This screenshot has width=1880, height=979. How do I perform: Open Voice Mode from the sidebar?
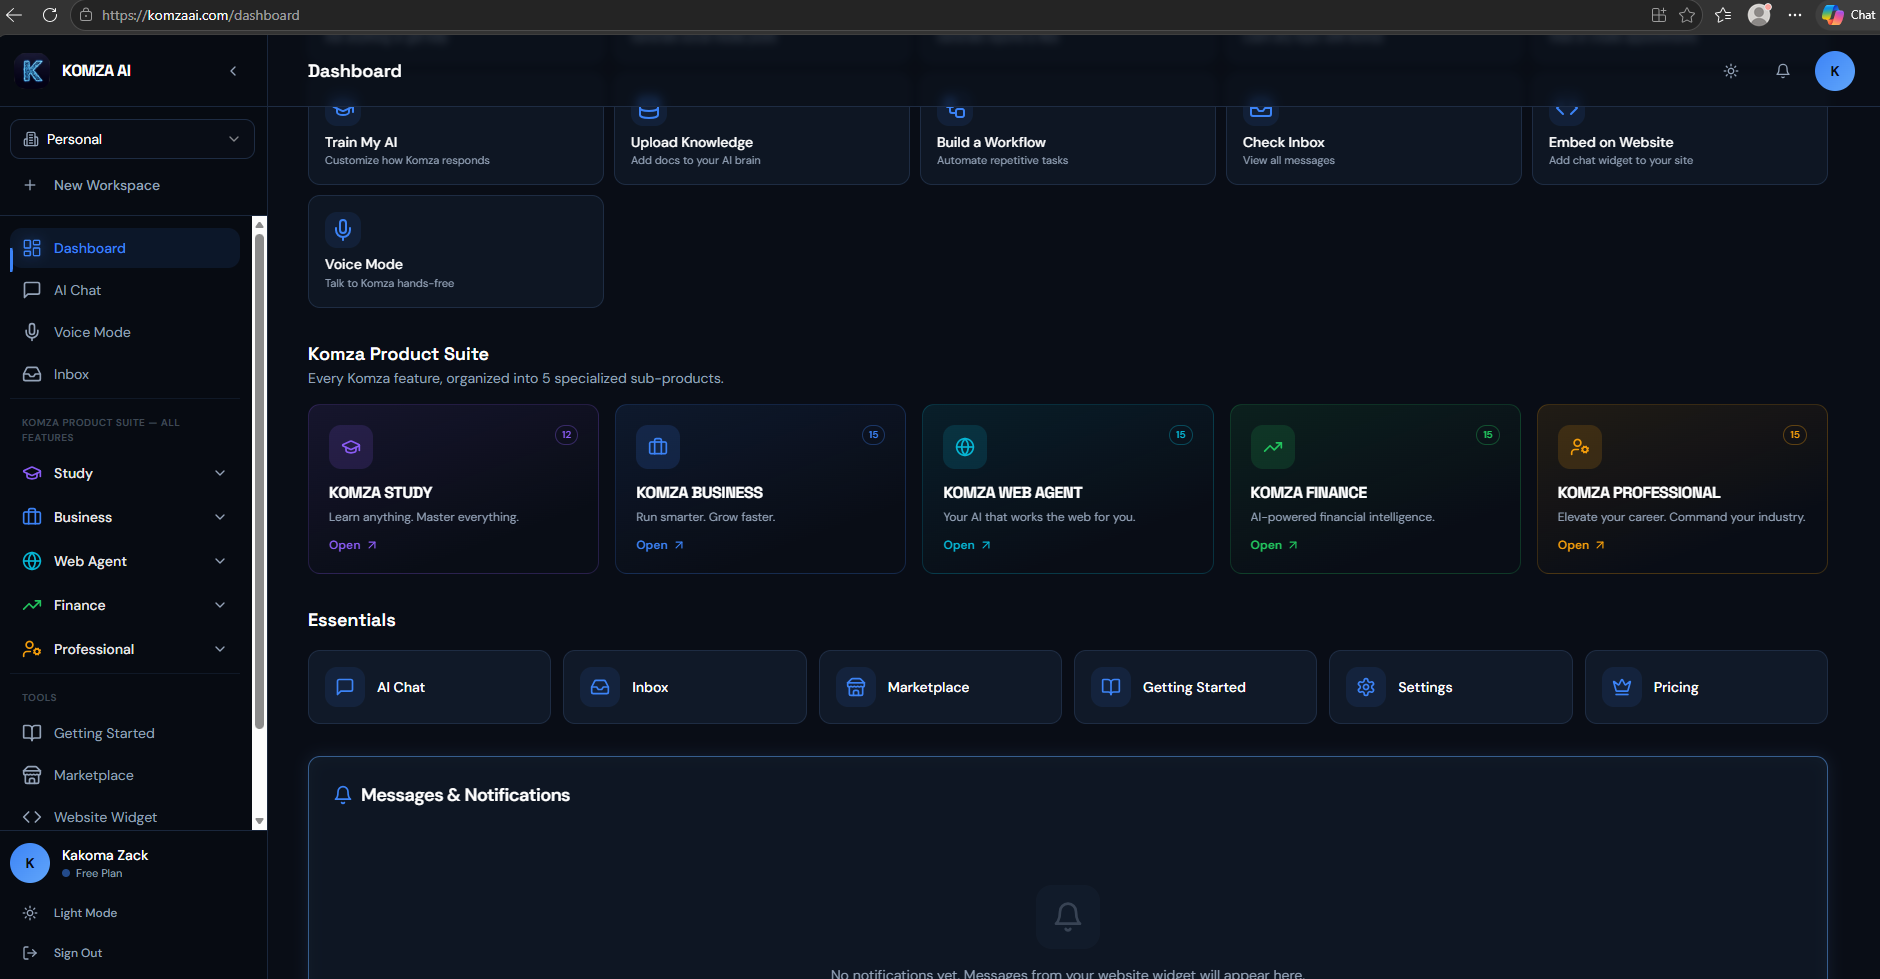125,332
